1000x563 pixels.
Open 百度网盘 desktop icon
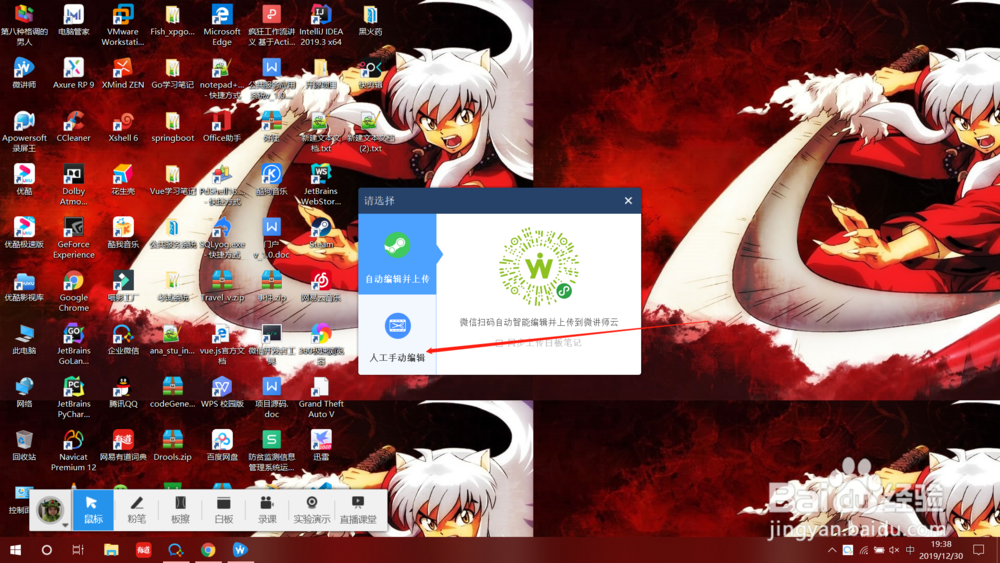click(x=222, y=445)
